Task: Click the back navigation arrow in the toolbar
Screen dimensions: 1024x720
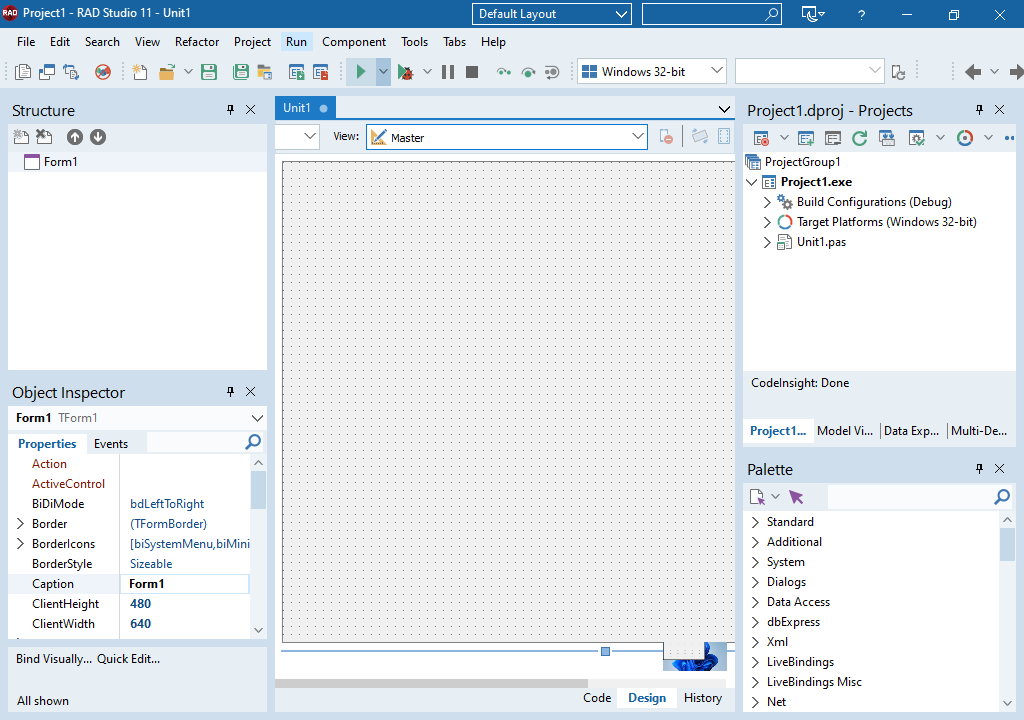Action: (973, 72)
